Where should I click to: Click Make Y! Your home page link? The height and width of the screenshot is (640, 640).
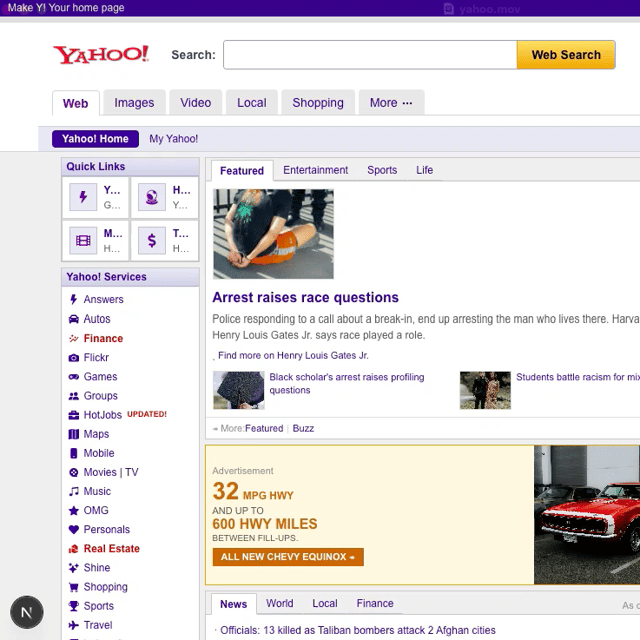click(x=66, y=7)
